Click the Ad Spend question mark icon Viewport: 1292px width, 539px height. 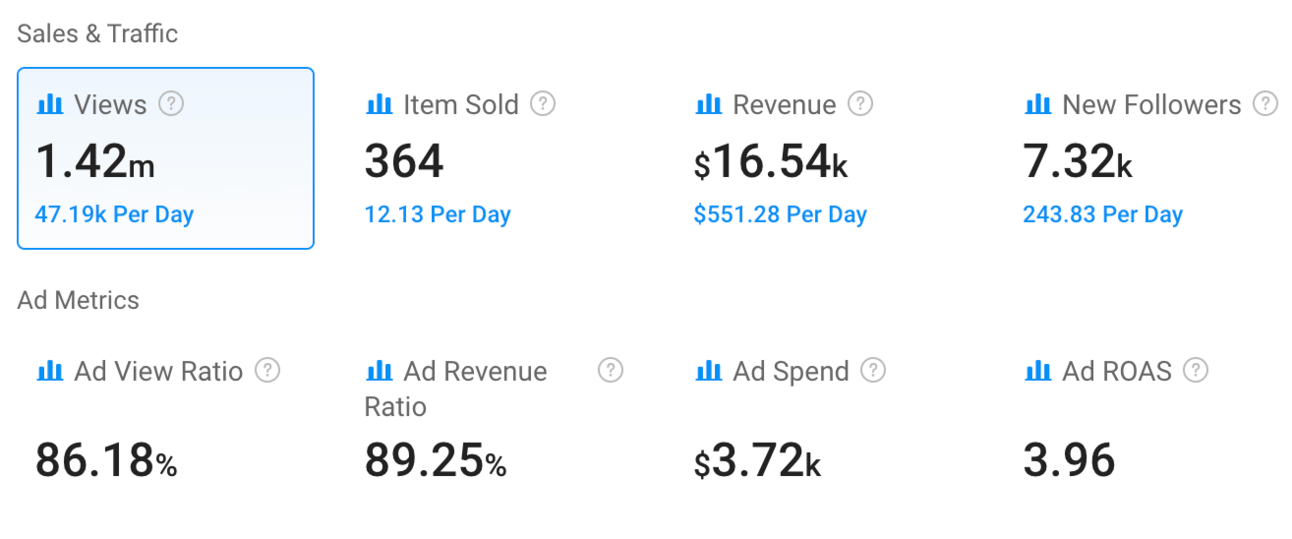[873, 371]
